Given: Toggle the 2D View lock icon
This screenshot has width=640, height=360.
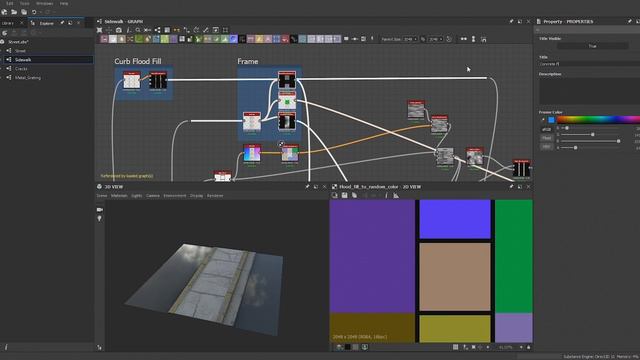Looking at the screenshot, I should [529, 347].
